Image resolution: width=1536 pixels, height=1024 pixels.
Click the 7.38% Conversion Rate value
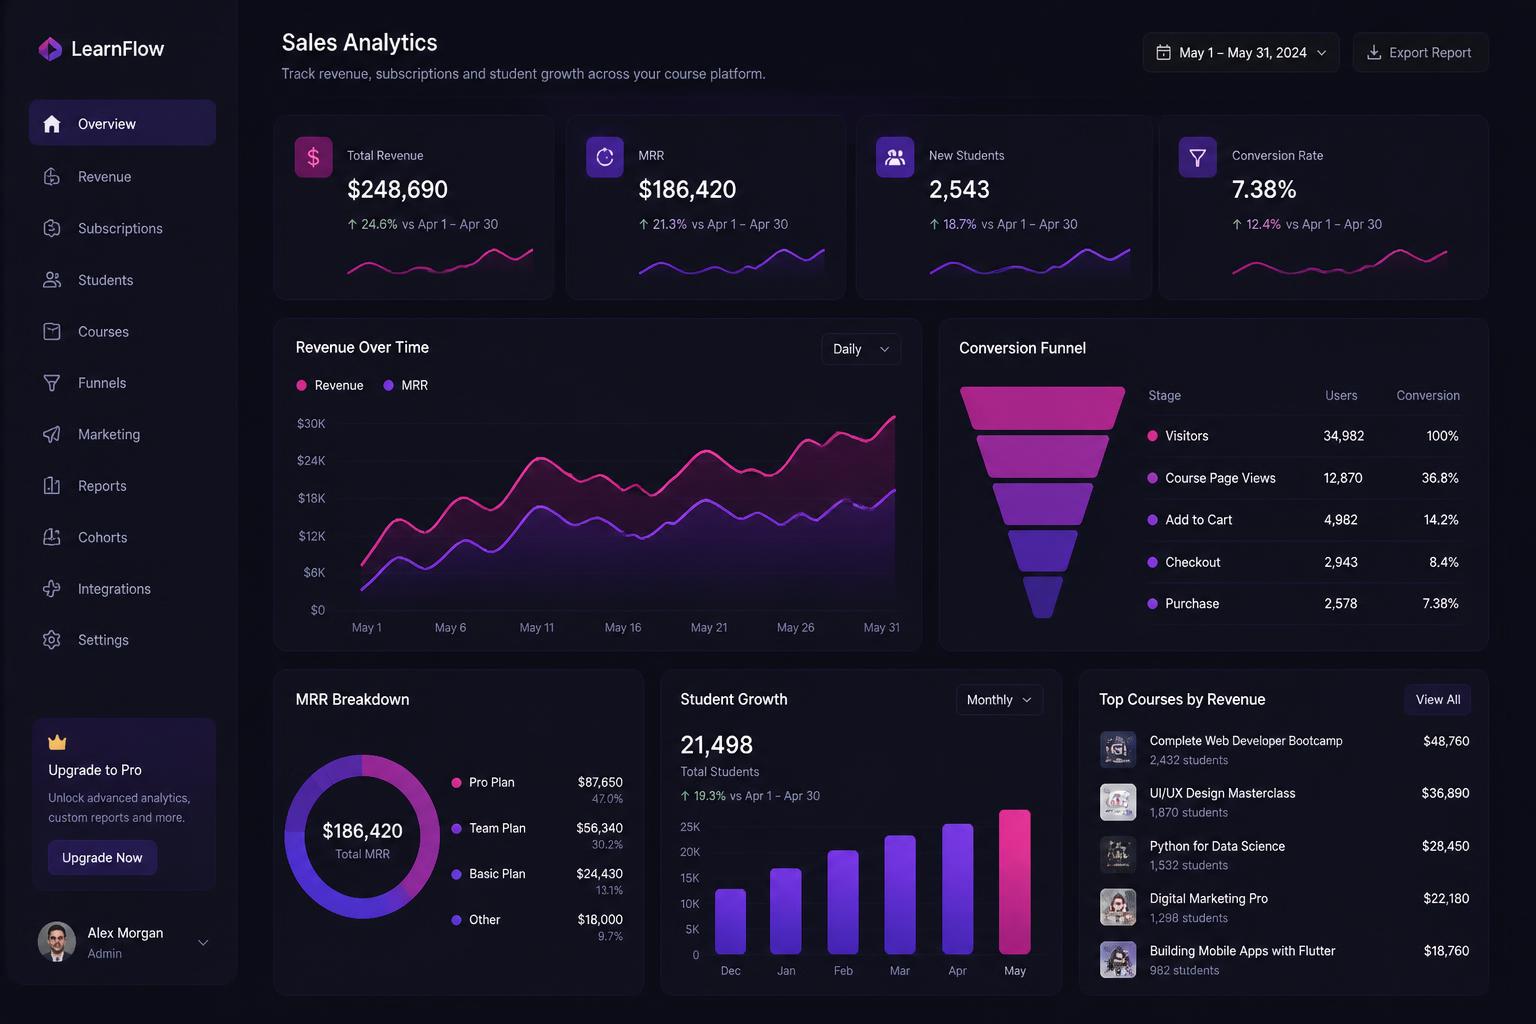click(1264, 190)
